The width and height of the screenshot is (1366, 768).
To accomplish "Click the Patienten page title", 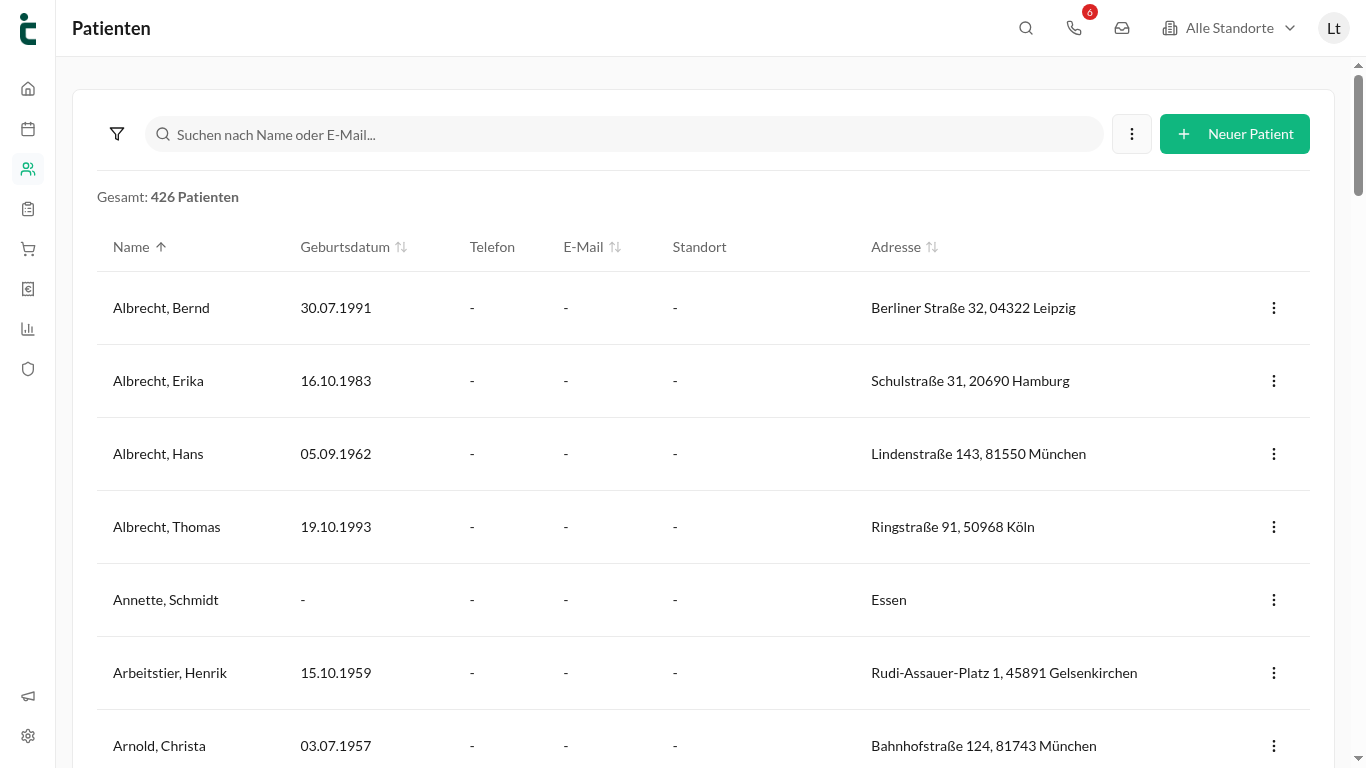I will [111, 28].
